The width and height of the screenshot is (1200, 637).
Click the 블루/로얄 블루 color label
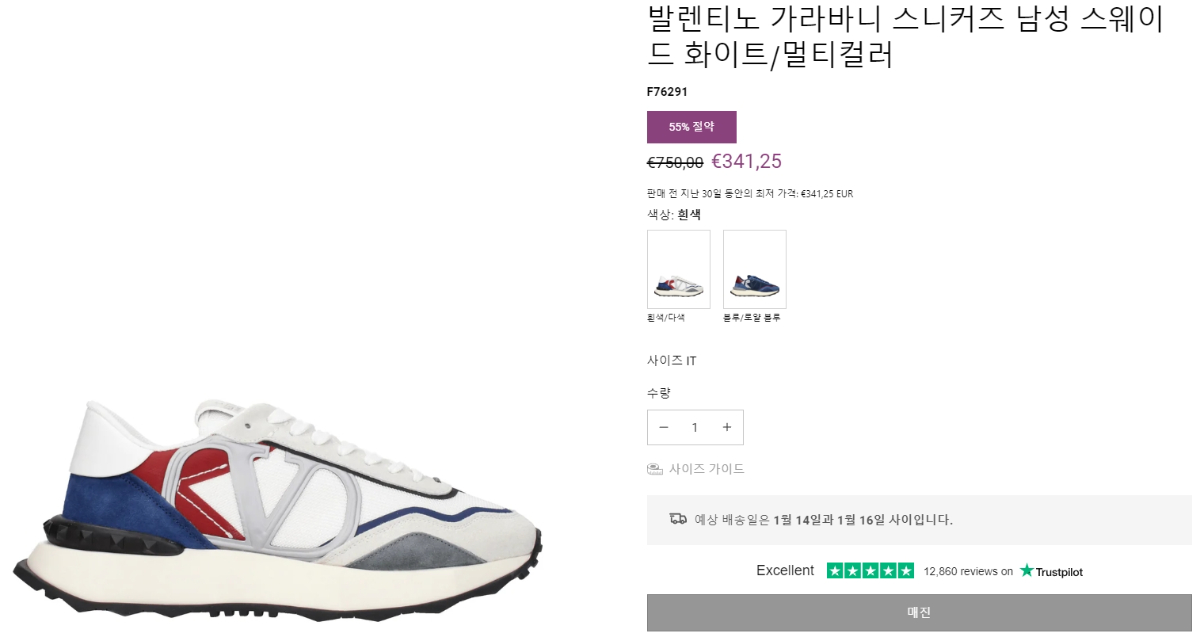pyautogui.click(x=752, y=317)
